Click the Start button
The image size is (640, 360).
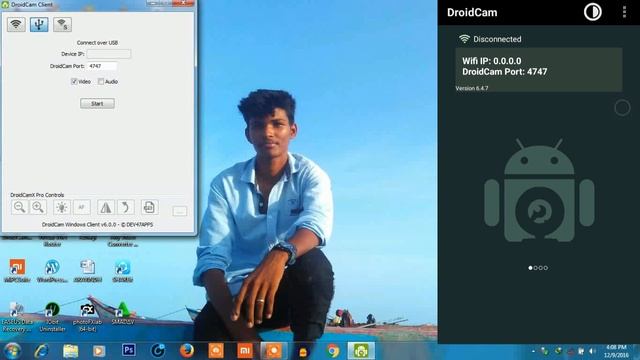point(97,104)
